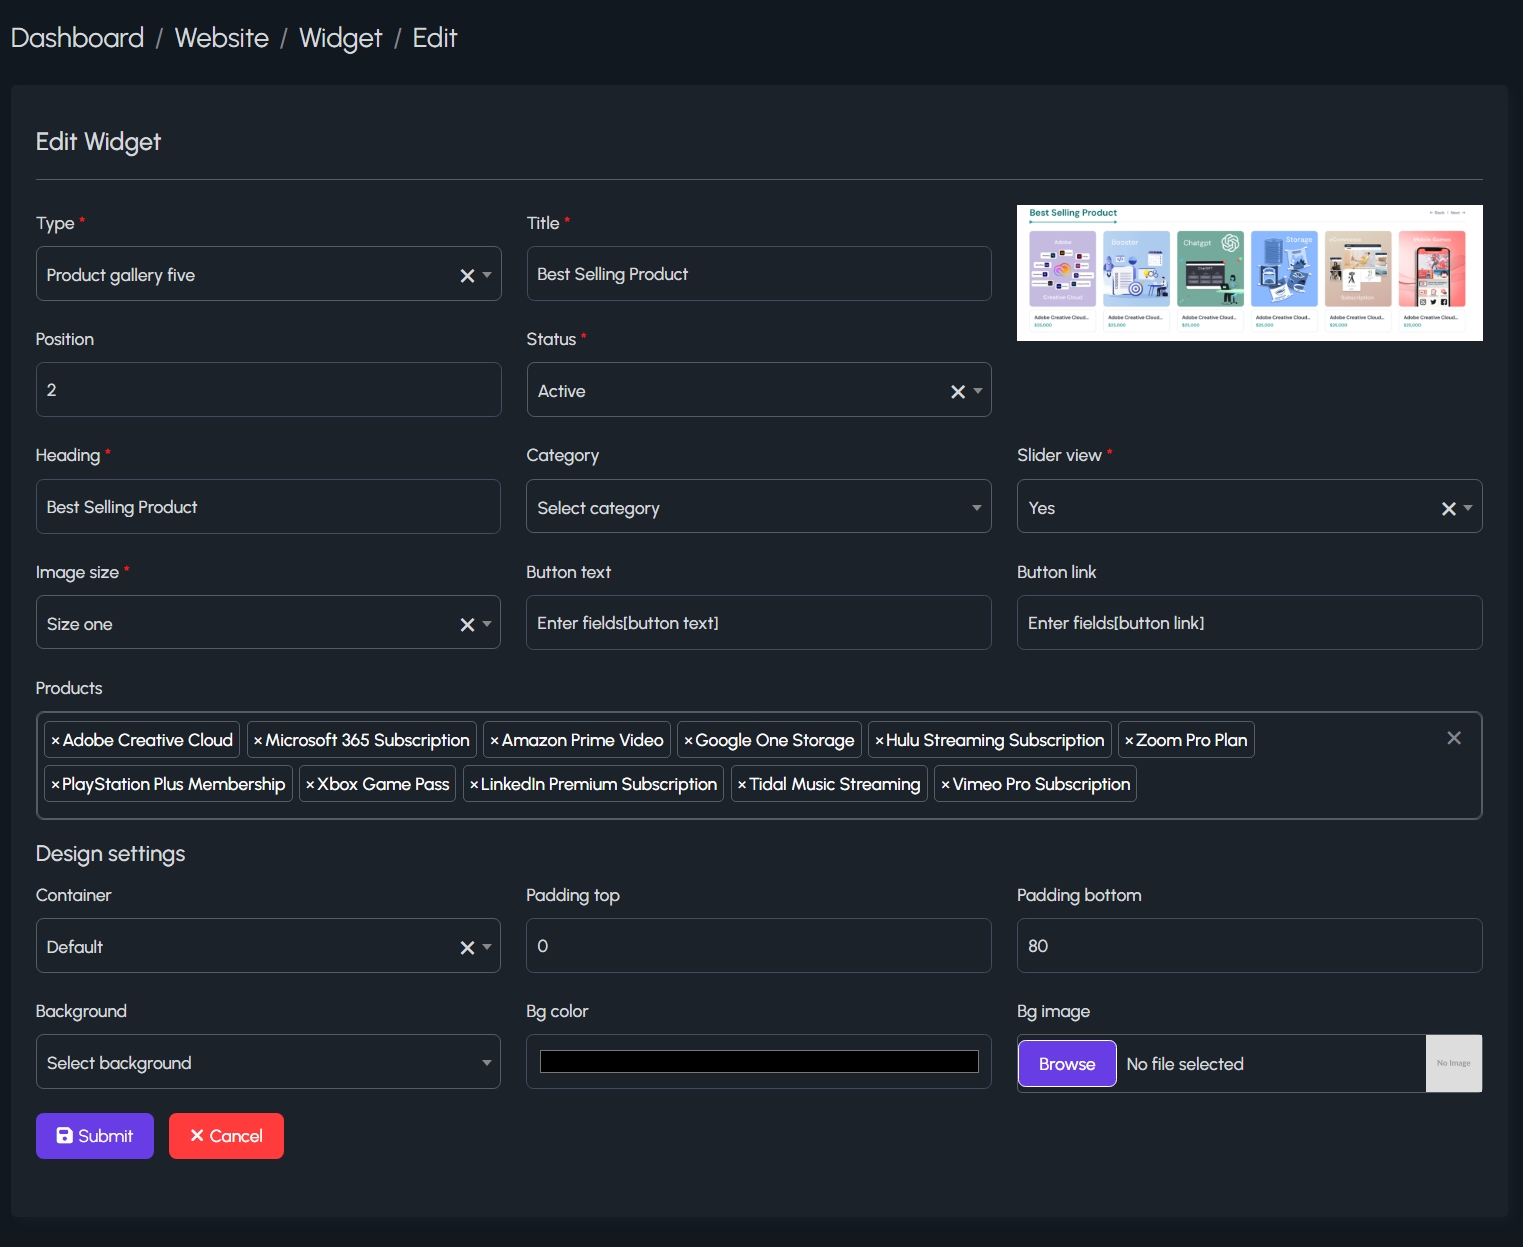The width and height of the screenshot is (1523, 1247).
Task: Go to Website breadcrumb
Action: [222, 38]
